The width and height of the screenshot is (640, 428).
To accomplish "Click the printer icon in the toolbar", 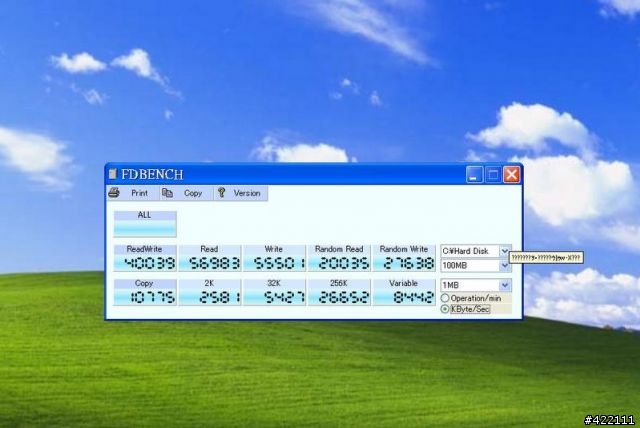I will pyautogui.click(x=114, y=193).
